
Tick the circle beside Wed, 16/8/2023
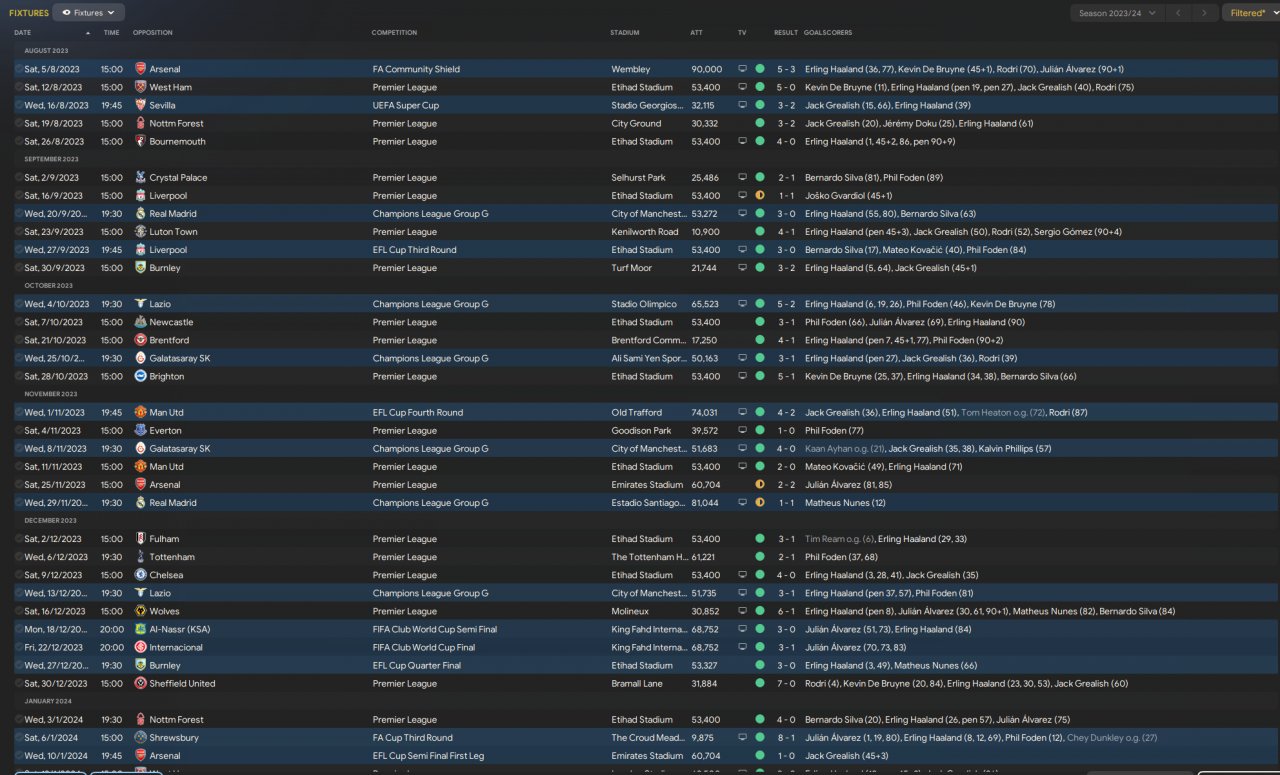(18, 105)
